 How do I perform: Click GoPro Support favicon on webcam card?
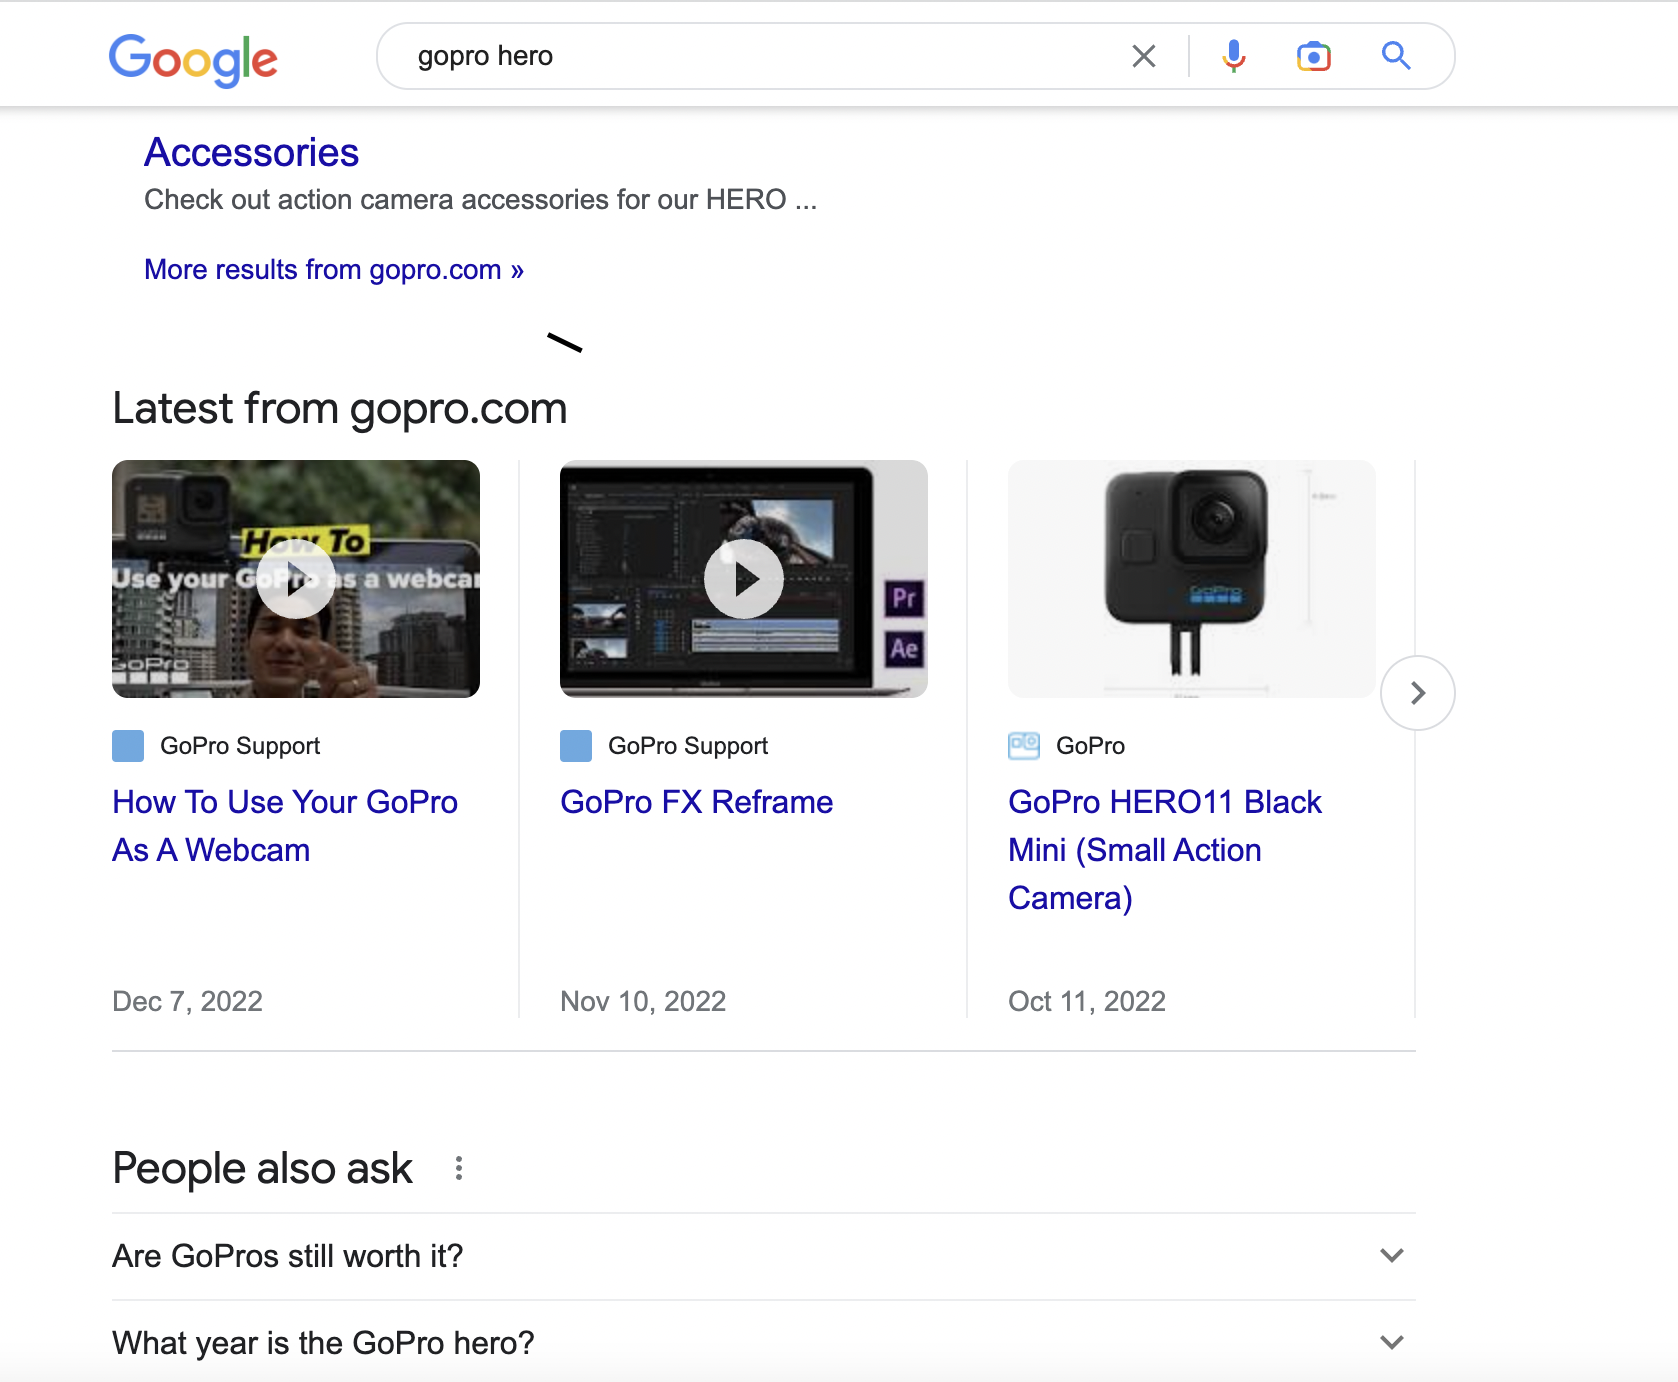pos(128,746)
